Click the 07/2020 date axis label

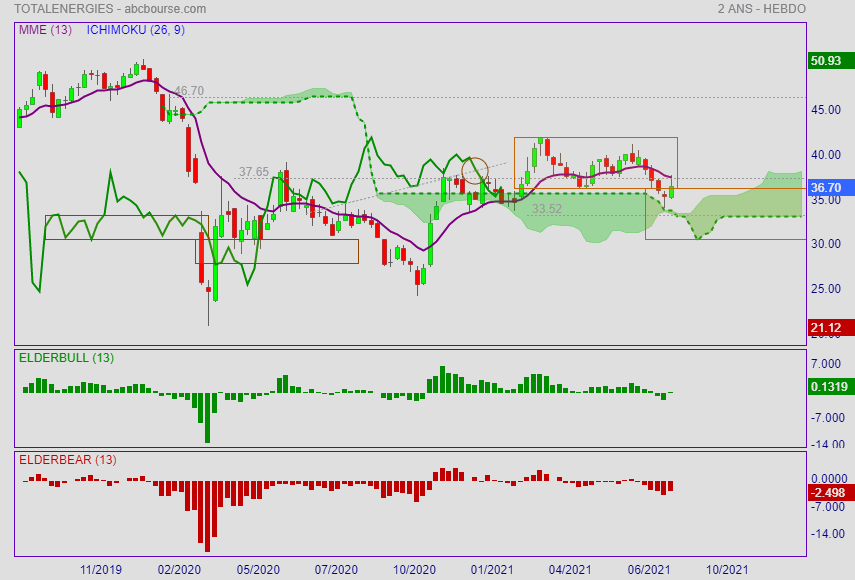pos(336,570)
